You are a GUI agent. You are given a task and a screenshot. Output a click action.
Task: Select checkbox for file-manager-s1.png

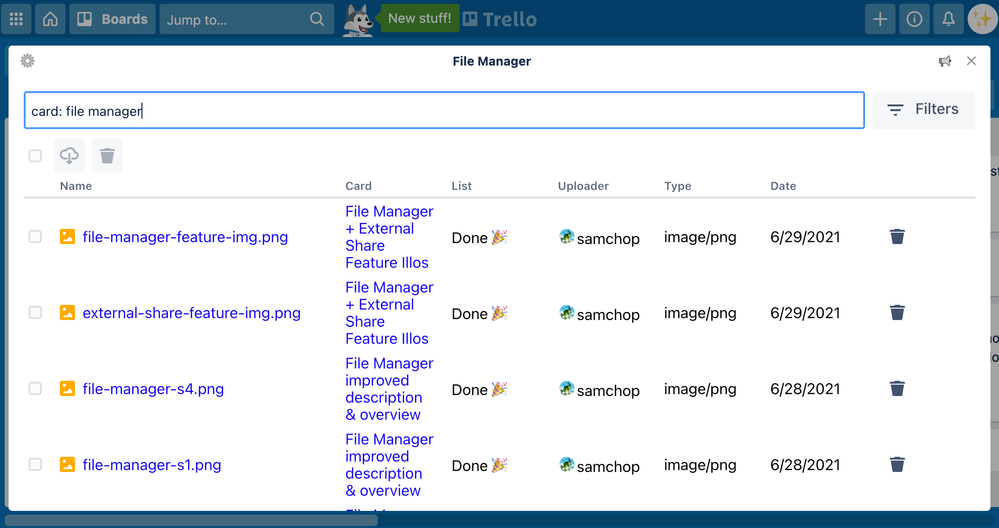pyautogui.click(x=35, y=464)
